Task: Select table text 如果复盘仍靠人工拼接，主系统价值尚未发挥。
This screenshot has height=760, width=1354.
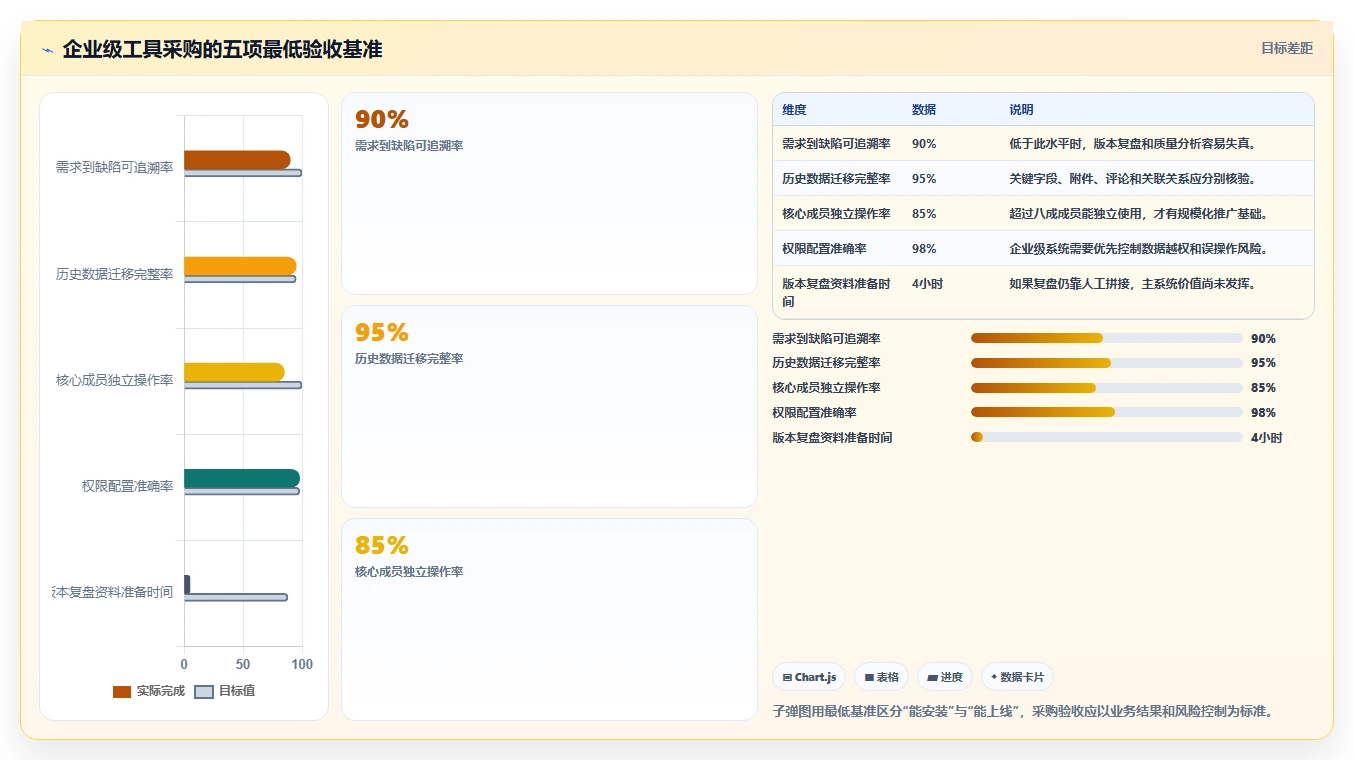Action: pyautogui.click(x=1132, y=284)
